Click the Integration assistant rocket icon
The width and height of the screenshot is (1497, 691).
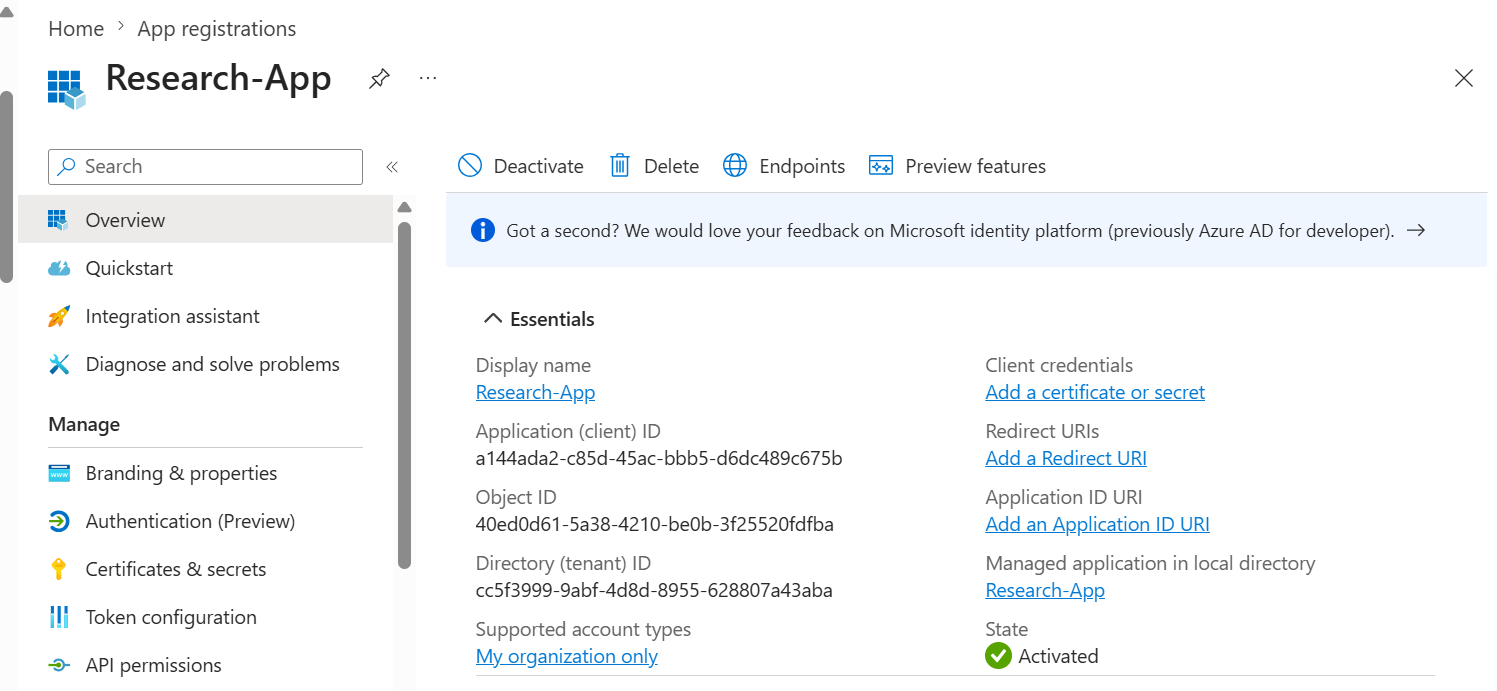click(x=59, y=316)
